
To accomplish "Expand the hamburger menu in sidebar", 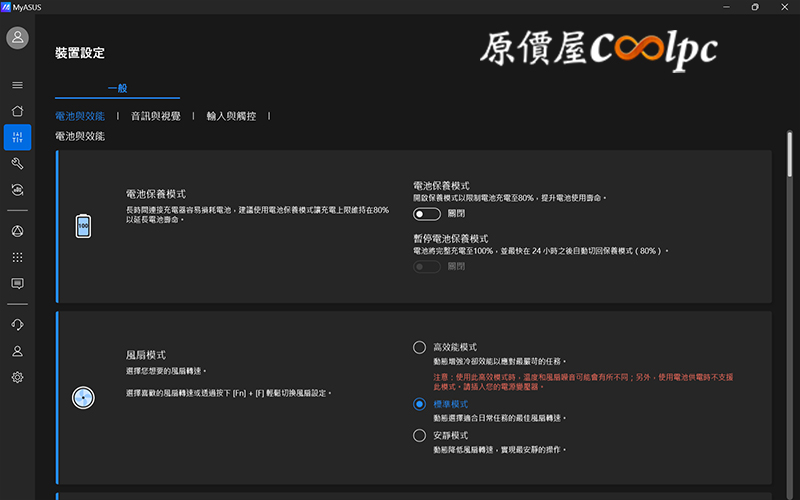I will pos(17,85).
